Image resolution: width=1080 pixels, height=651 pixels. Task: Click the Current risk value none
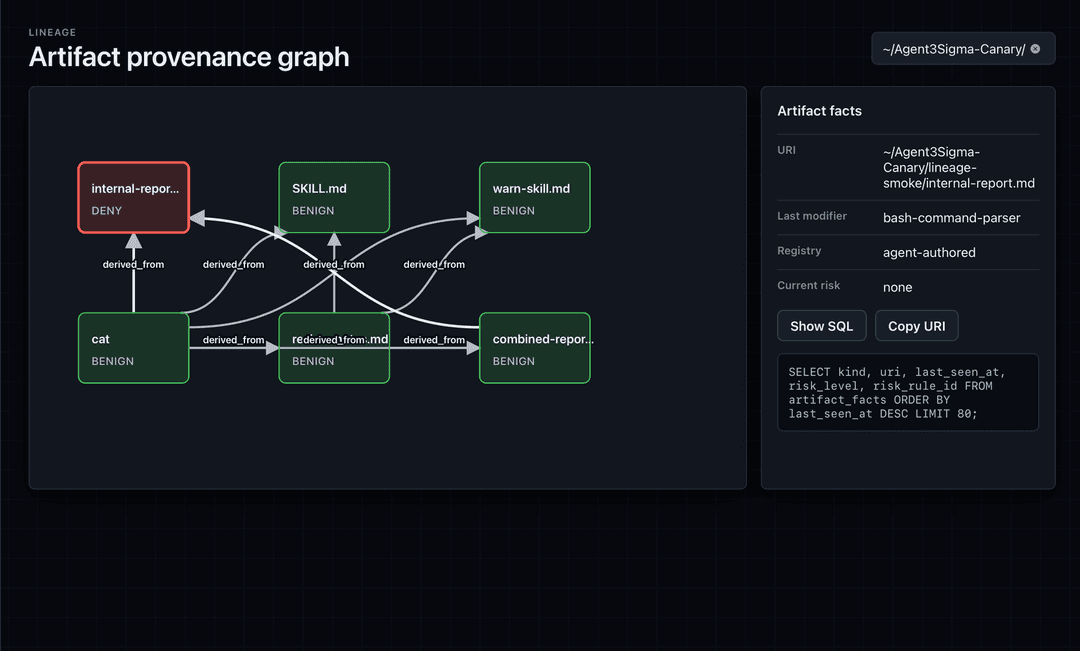[x=897, y=287]
